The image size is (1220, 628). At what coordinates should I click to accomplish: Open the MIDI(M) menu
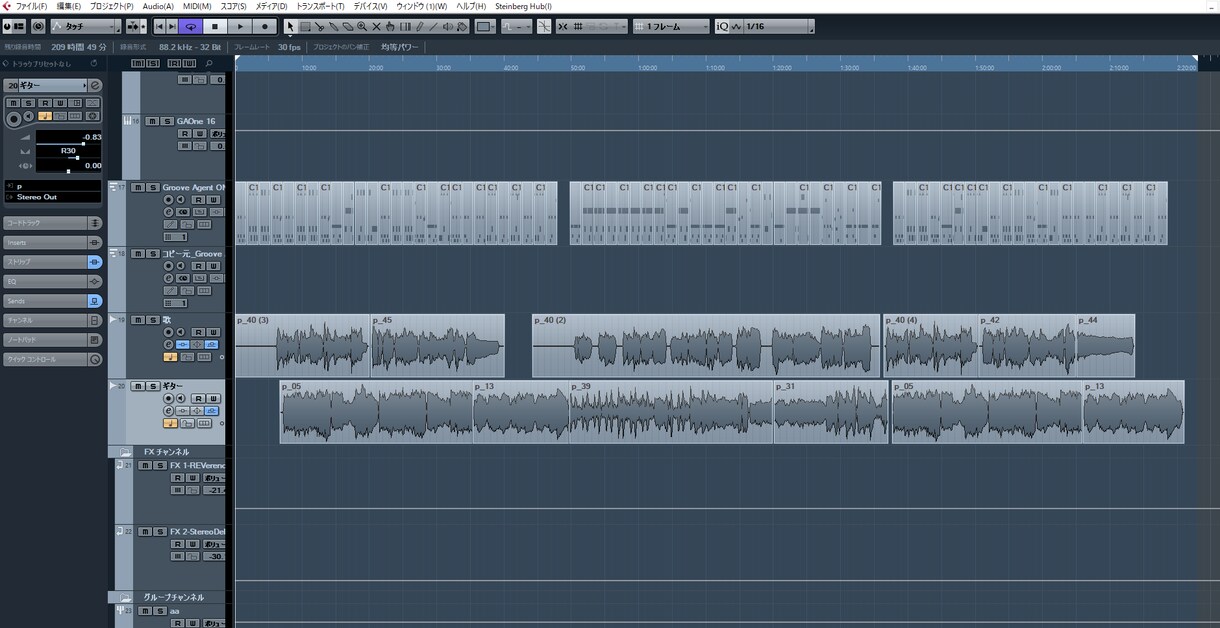point(197,6)
